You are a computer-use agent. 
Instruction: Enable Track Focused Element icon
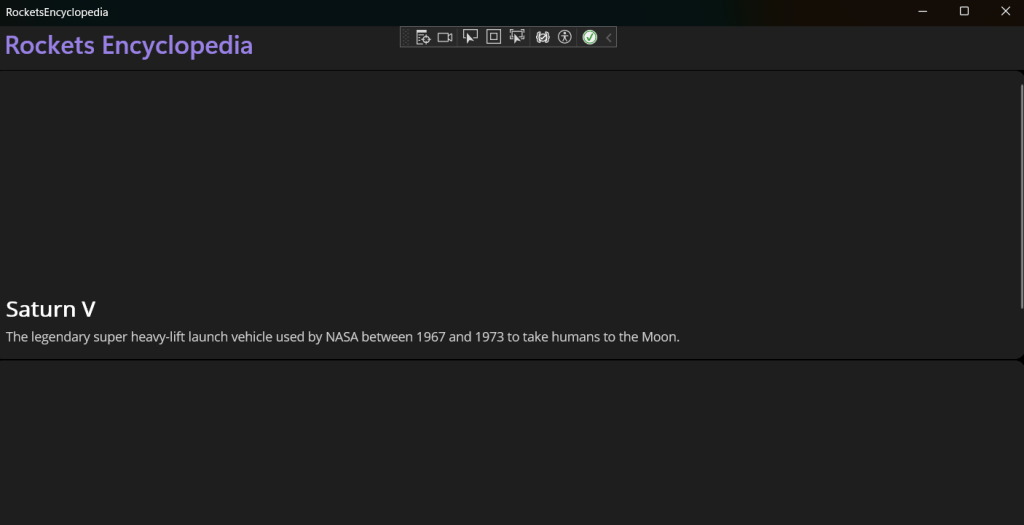pos(517,37)
